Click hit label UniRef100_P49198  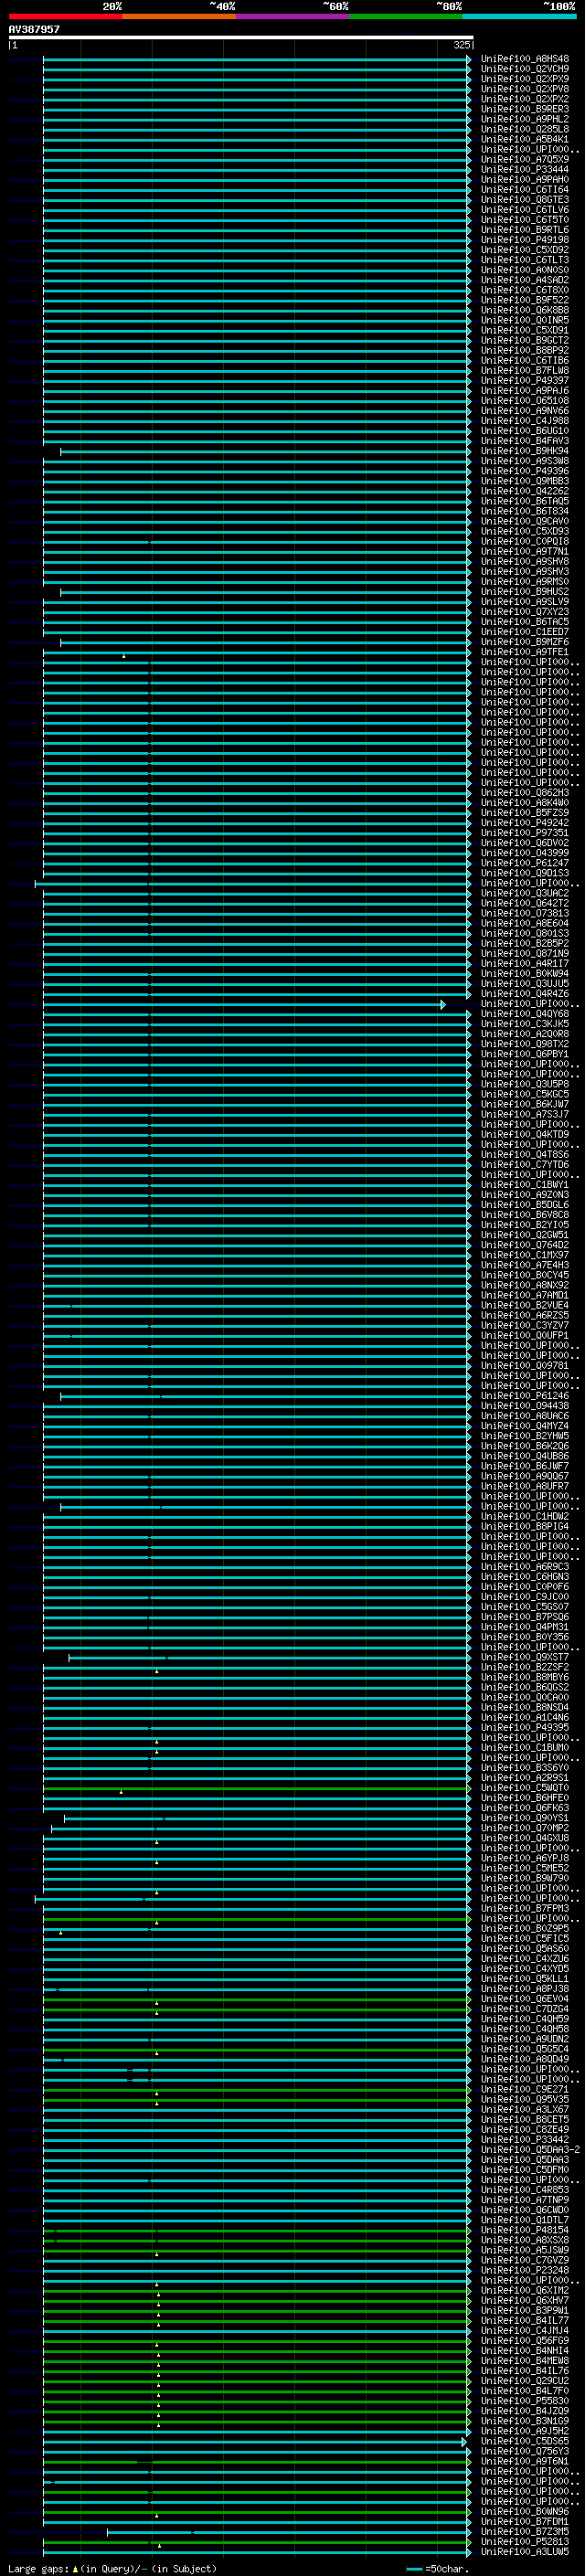[524, 240]
